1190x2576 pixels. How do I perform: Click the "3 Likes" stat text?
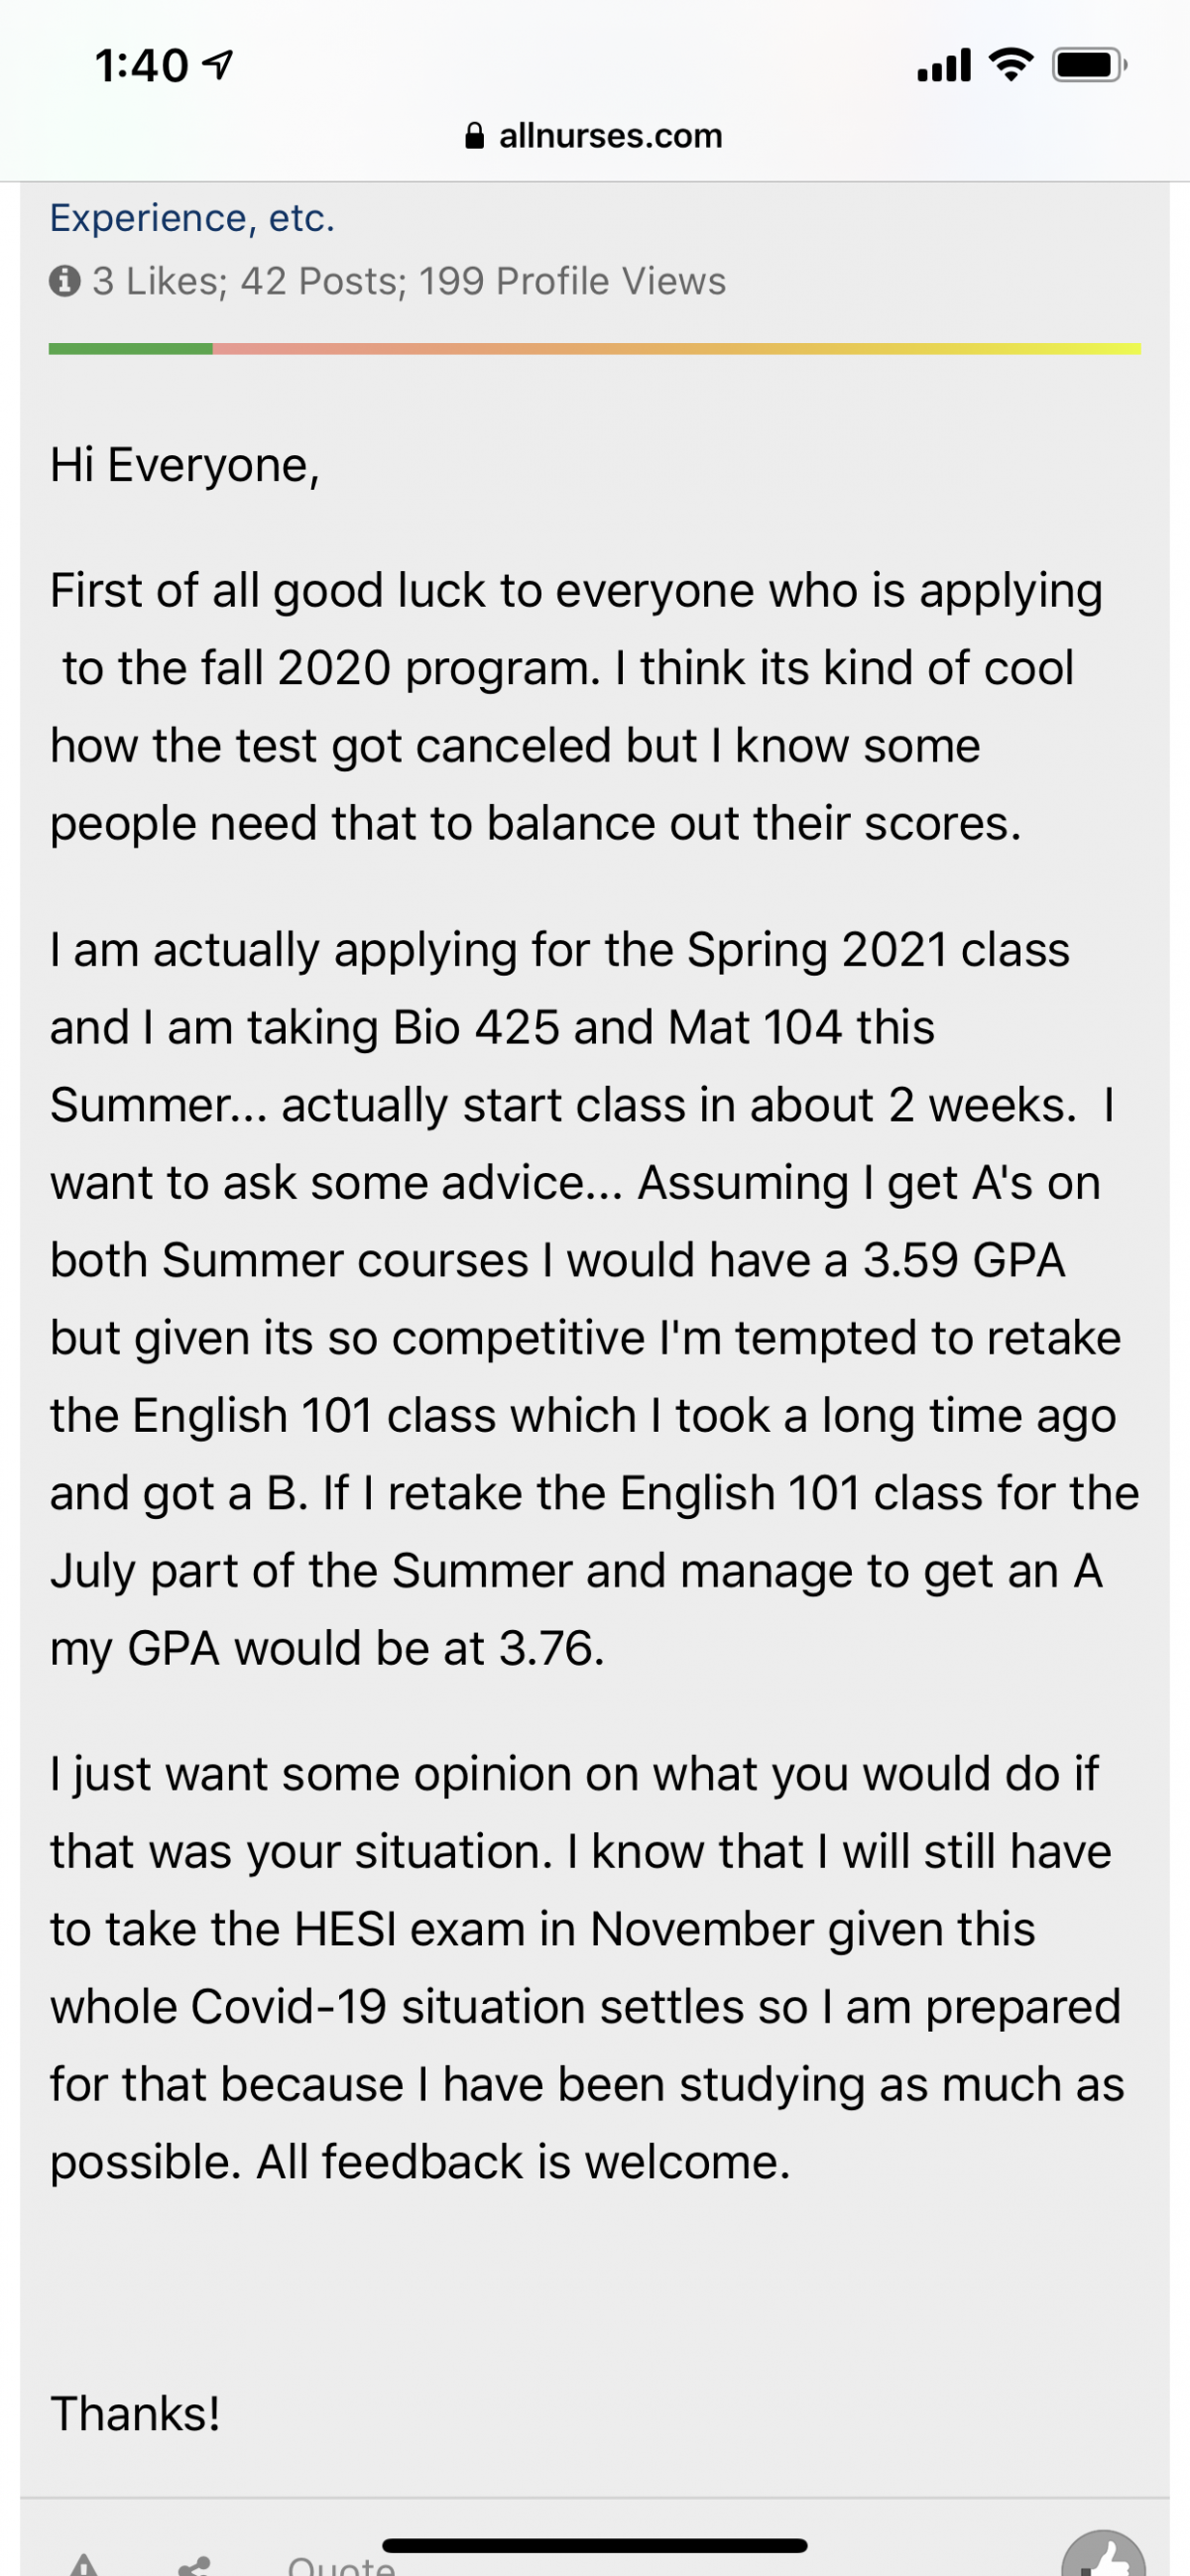point(158,281)
